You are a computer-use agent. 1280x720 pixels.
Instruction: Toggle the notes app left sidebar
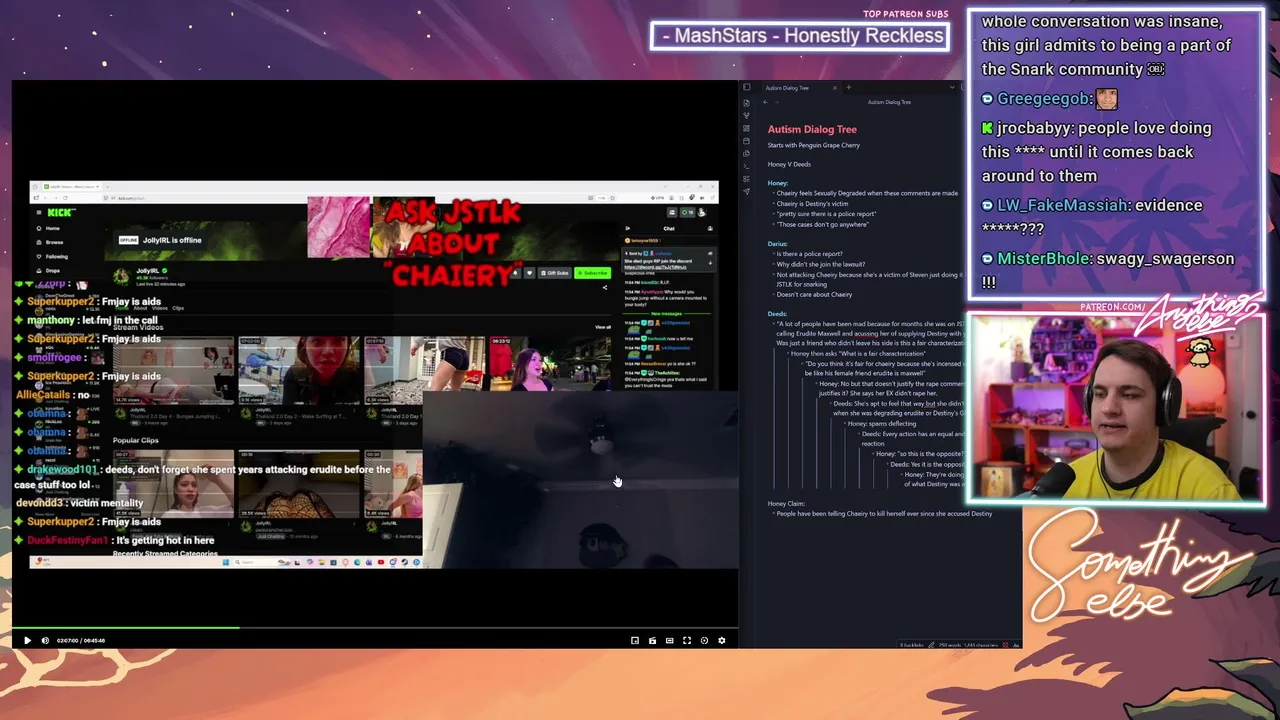point(746,88)
